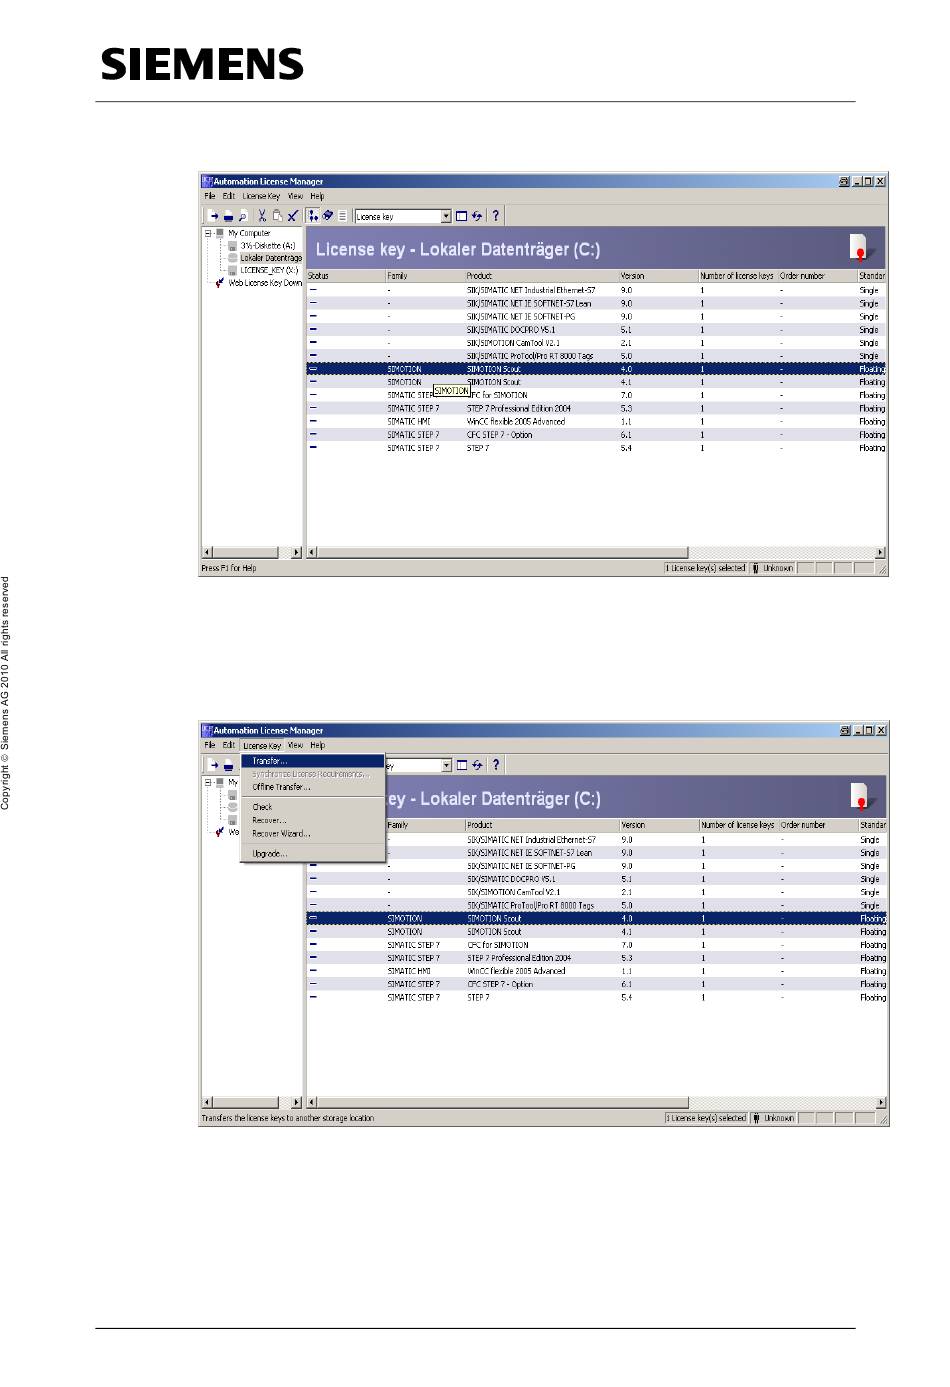Collapse the My Computer tree node
Screen dimensions: 950x1387
point(208,233)
